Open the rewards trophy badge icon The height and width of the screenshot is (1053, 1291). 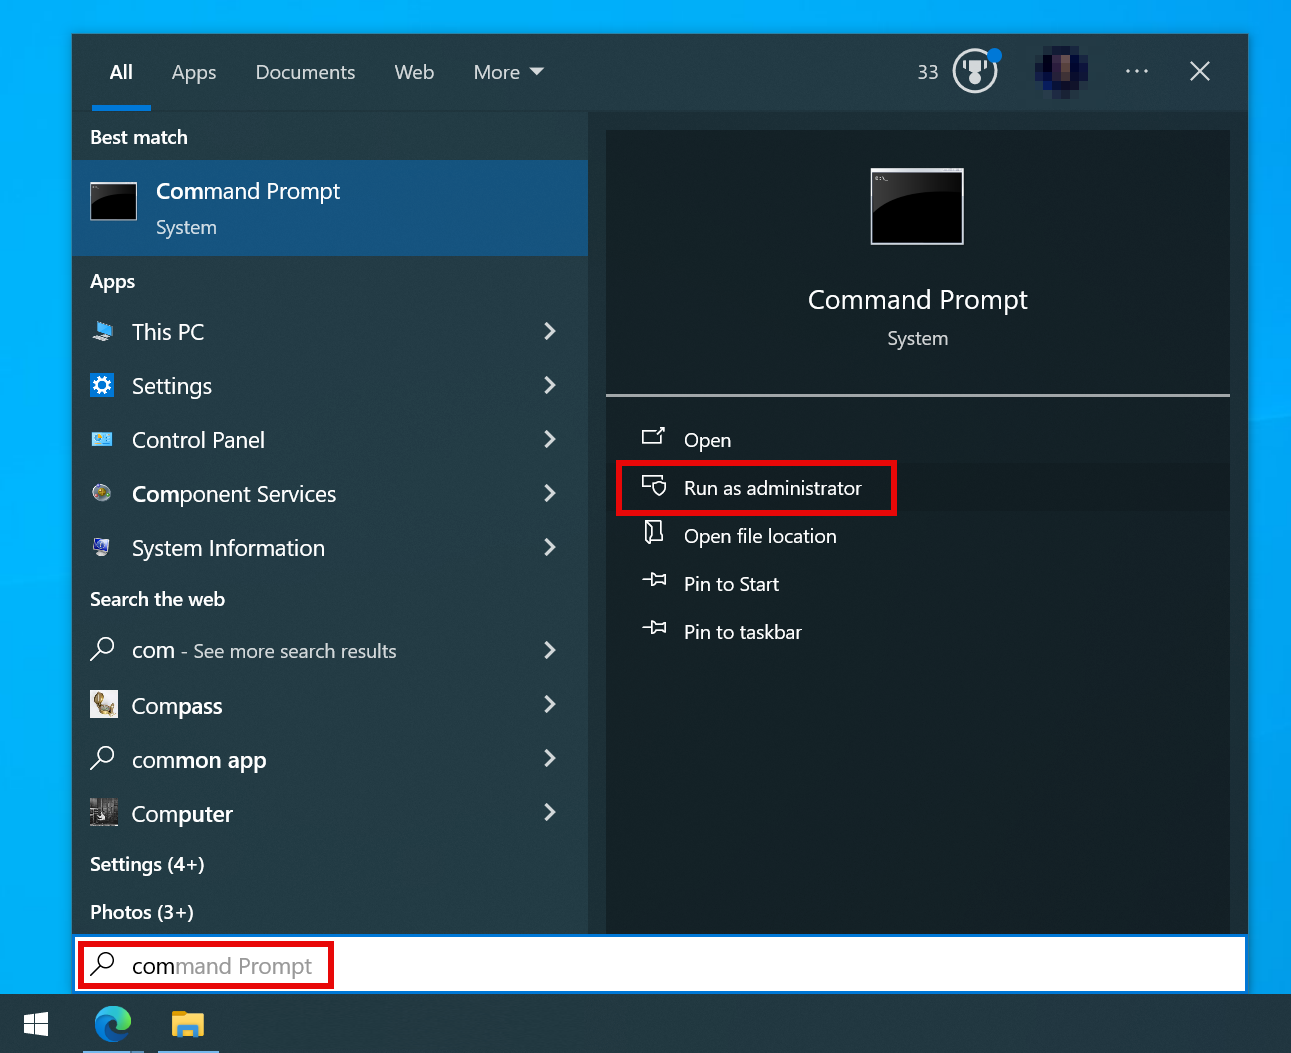(975, 71)
